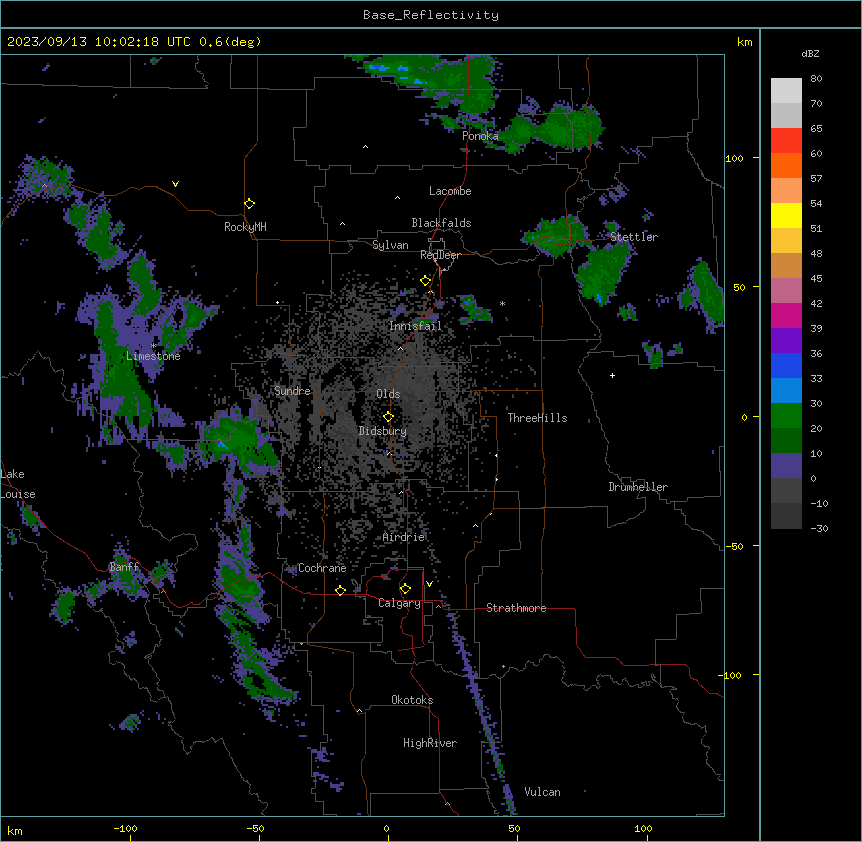Click the Olds label
The image size is (862, 842).
[x=388, y=394]
